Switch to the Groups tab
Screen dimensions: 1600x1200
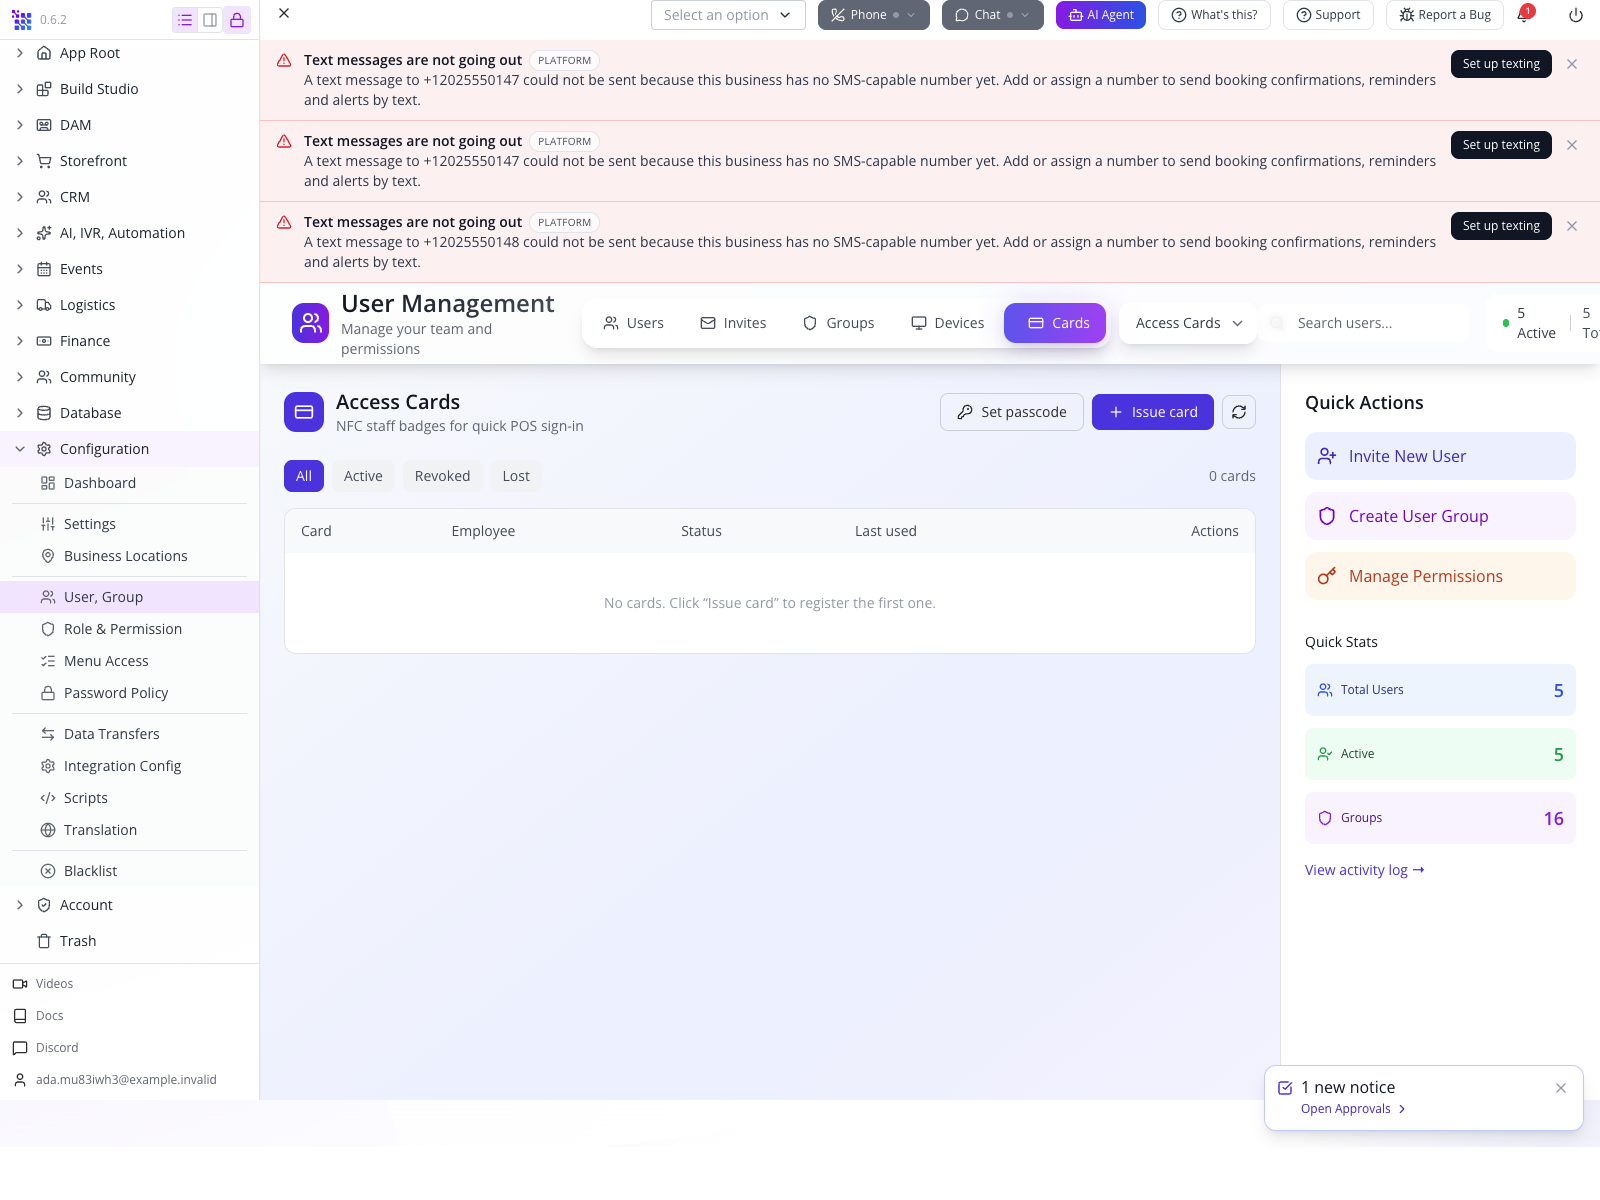pyautogui.click(x=838, y=323)
